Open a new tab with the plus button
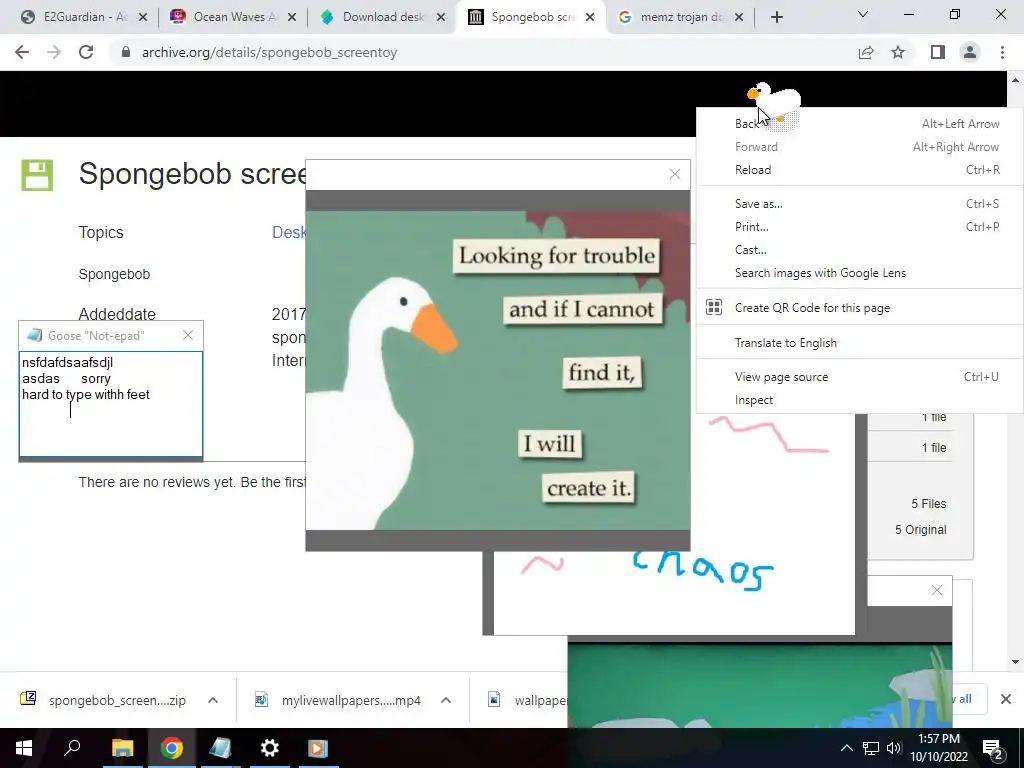This screenshot has height=768, width=1024. coord(776,17)
